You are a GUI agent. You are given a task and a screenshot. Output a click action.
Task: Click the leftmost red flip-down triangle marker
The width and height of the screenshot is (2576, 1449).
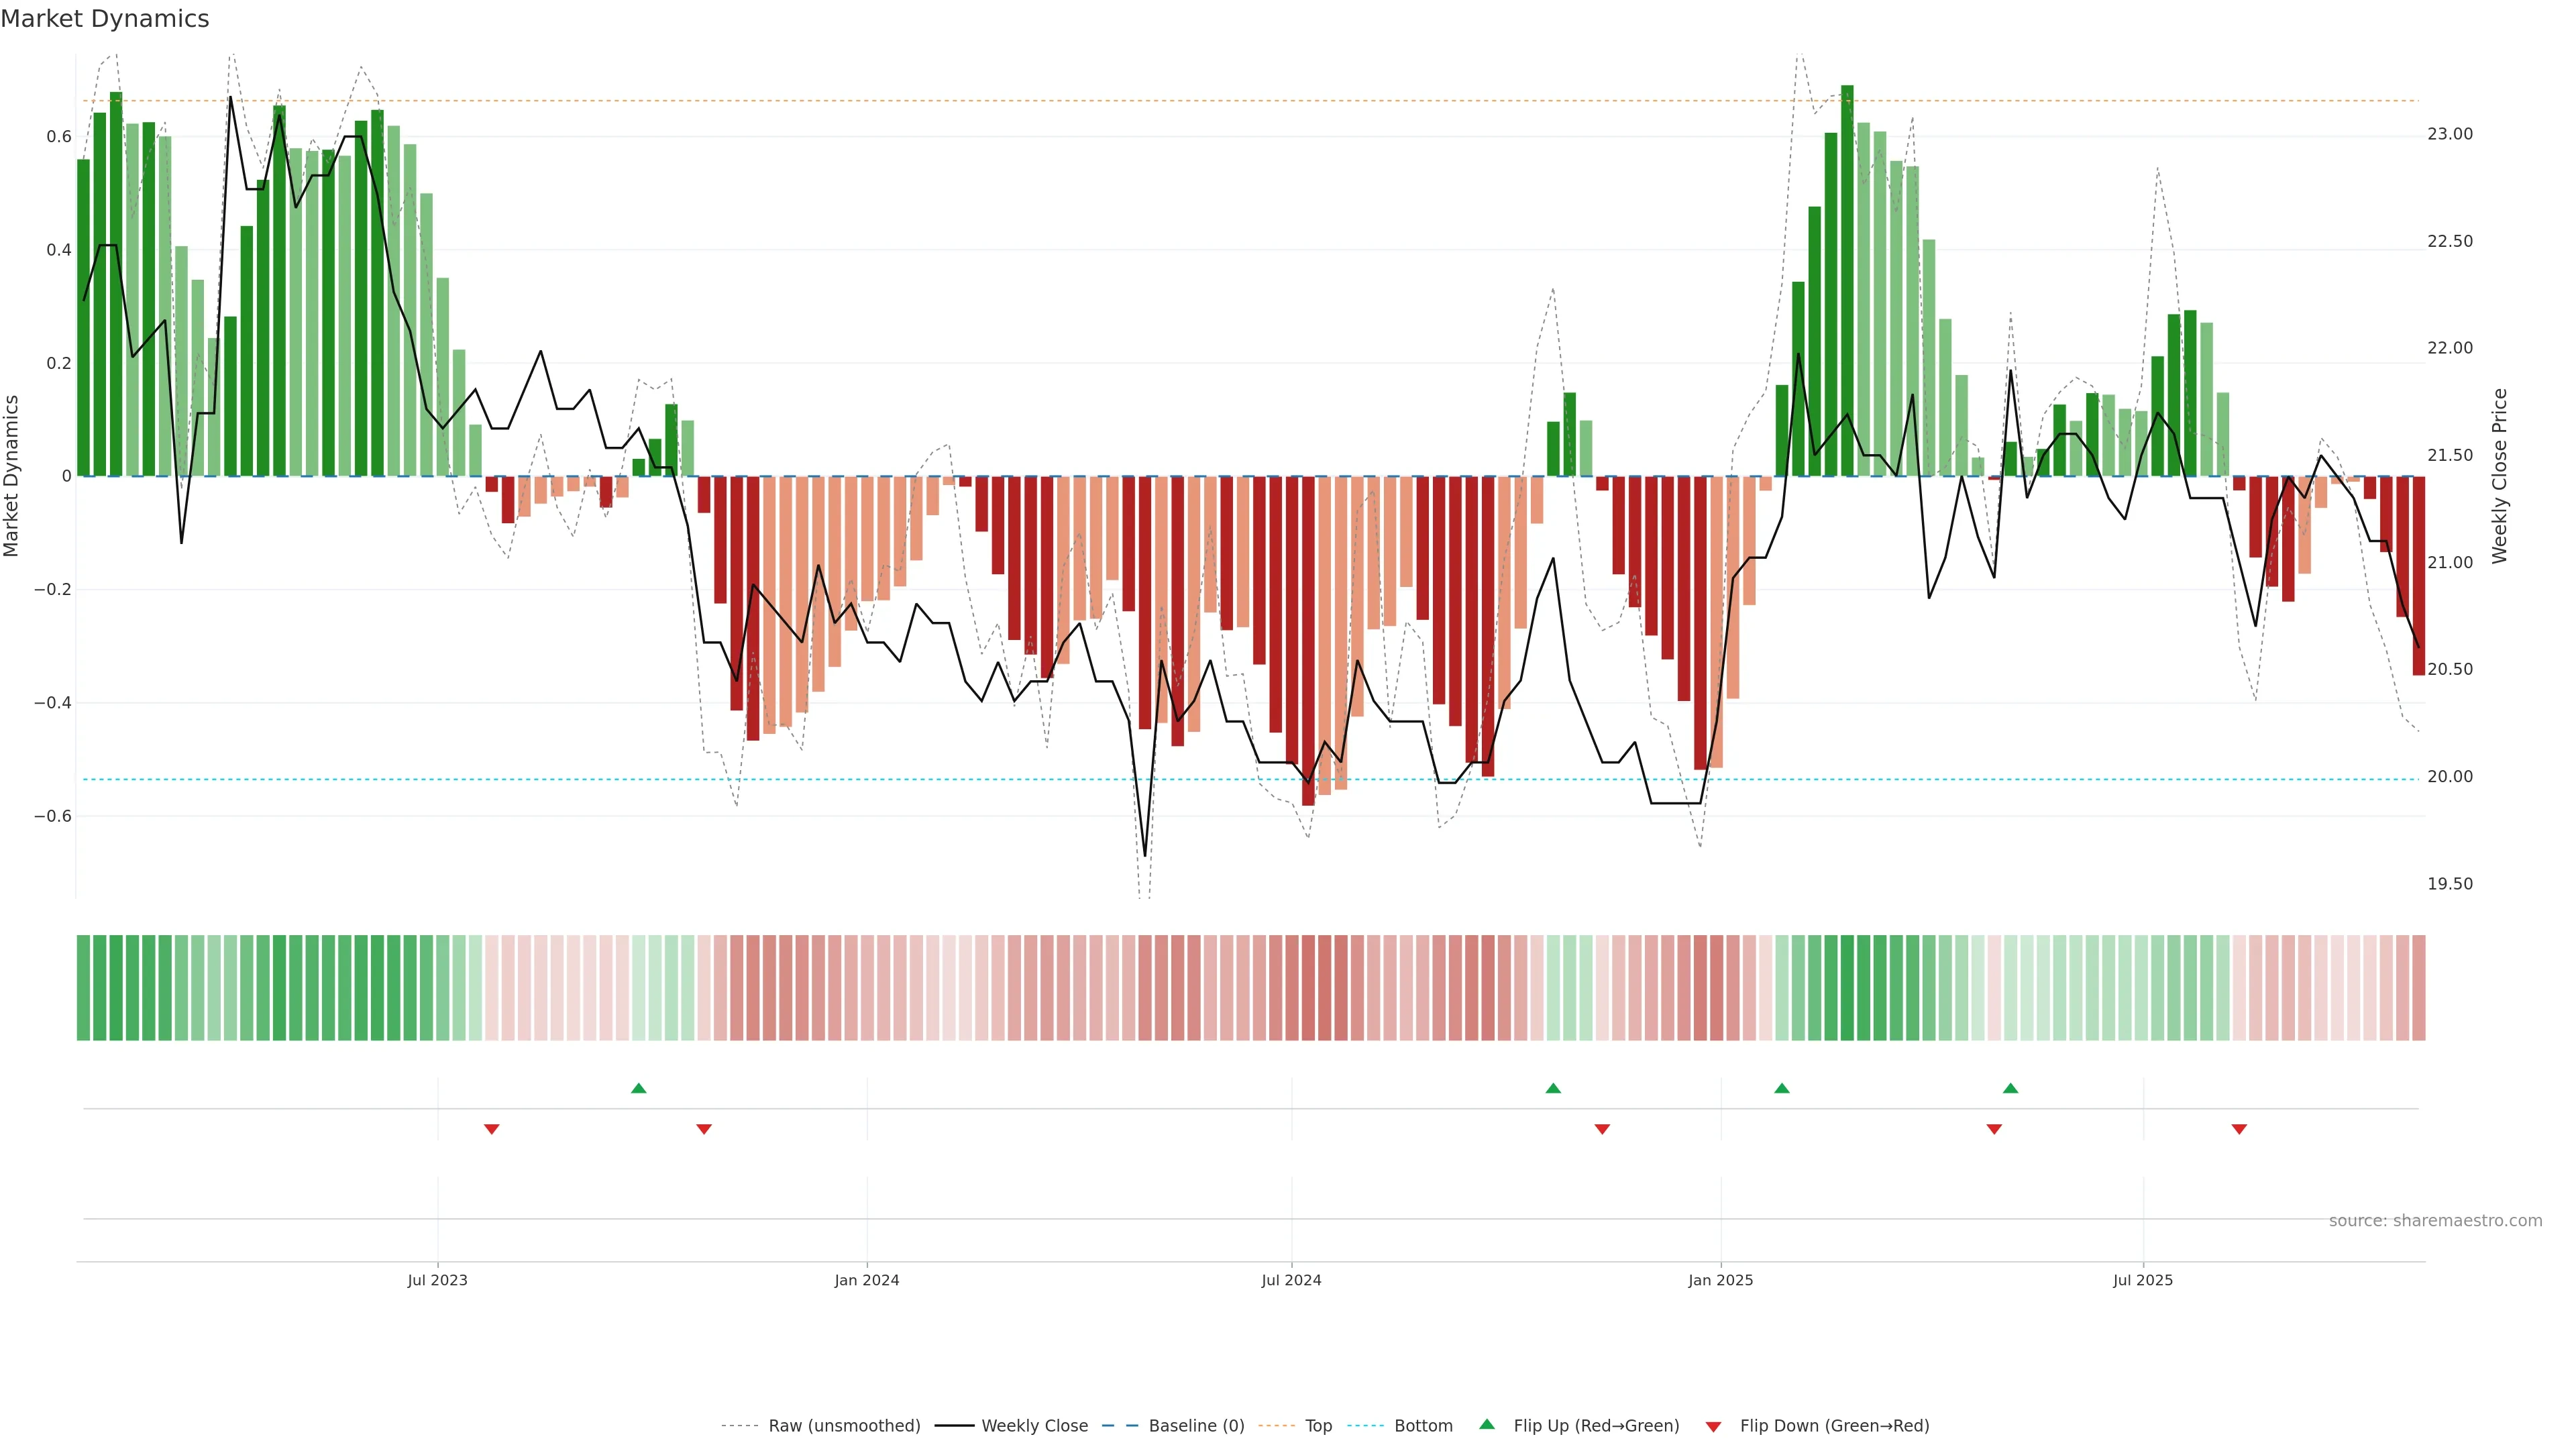491,1129
